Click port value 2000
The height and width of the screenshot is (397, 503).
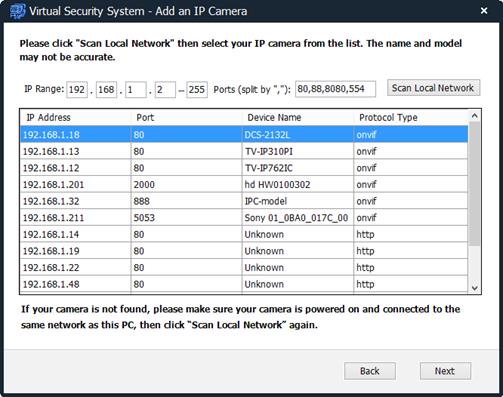pos(144,185)
